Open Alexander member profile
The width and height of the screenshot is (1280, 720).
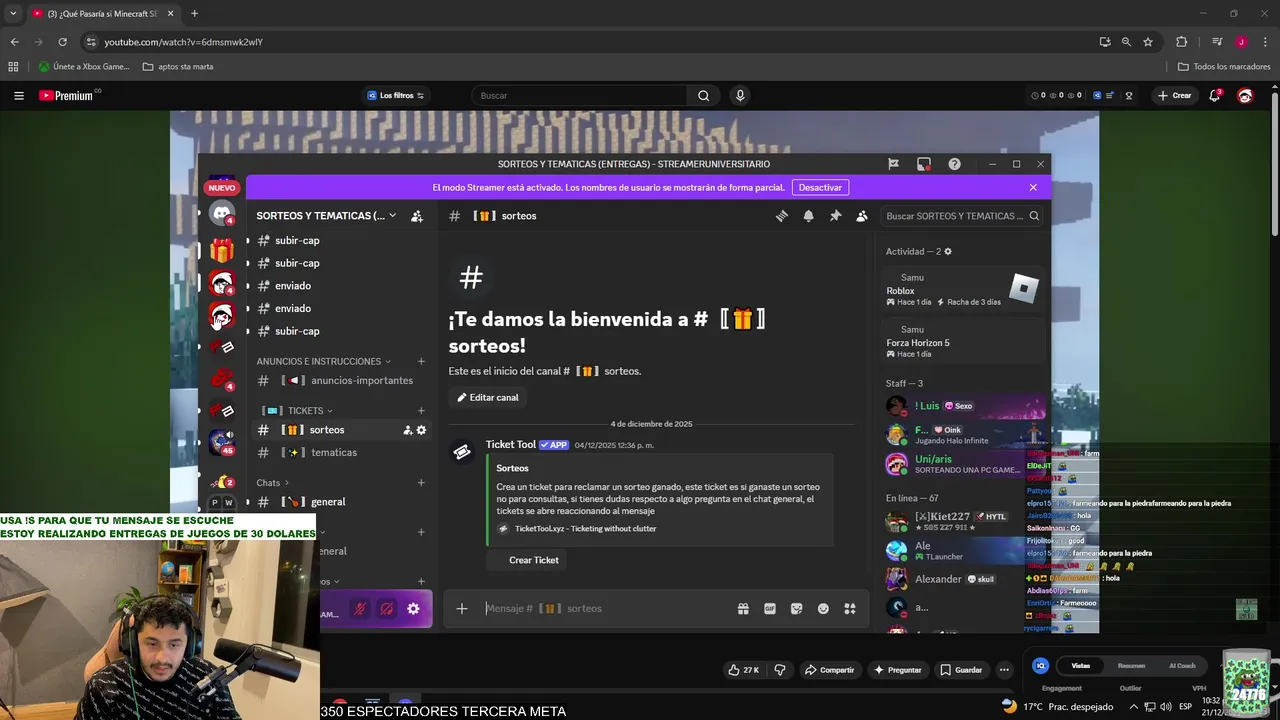pyautogui.click(x=962, y=579)
